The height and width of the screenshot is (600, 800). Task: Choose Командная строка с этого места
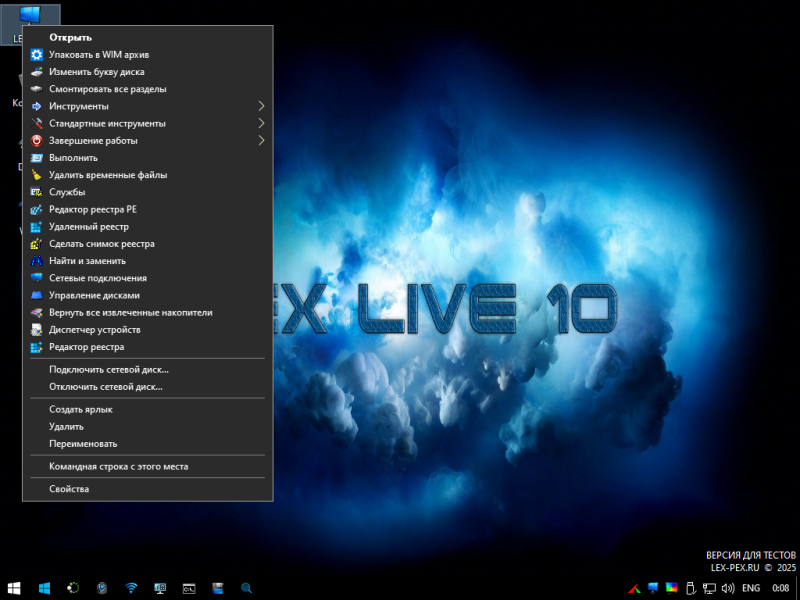coord(118,466)
